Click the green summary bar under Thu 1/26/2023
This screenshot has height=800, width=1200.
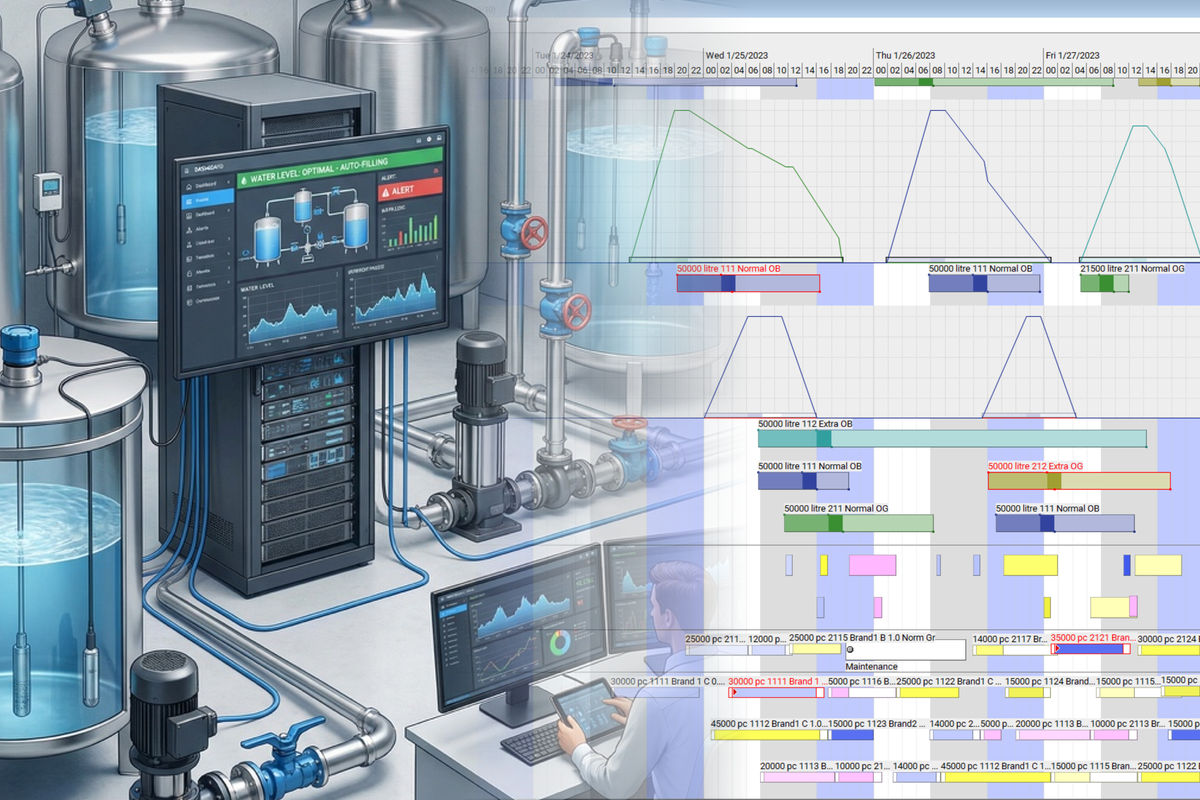pos(993,81)
